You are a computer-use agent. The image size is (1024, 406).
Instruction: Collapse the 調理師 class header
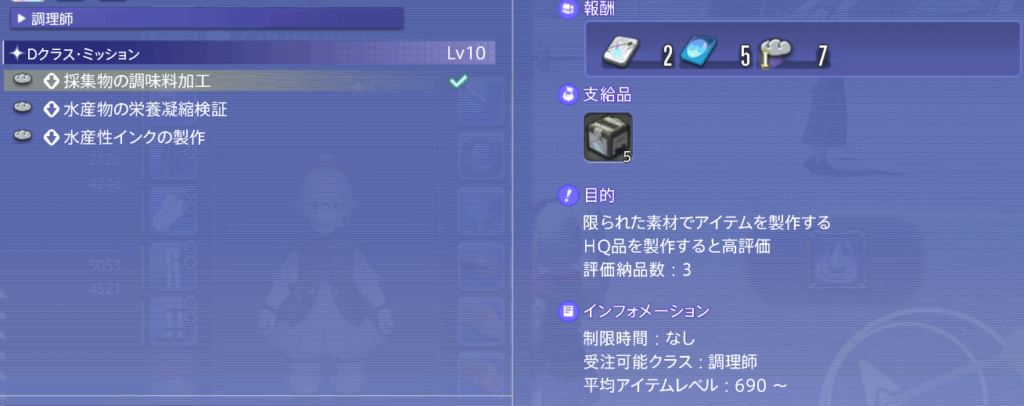206,19
